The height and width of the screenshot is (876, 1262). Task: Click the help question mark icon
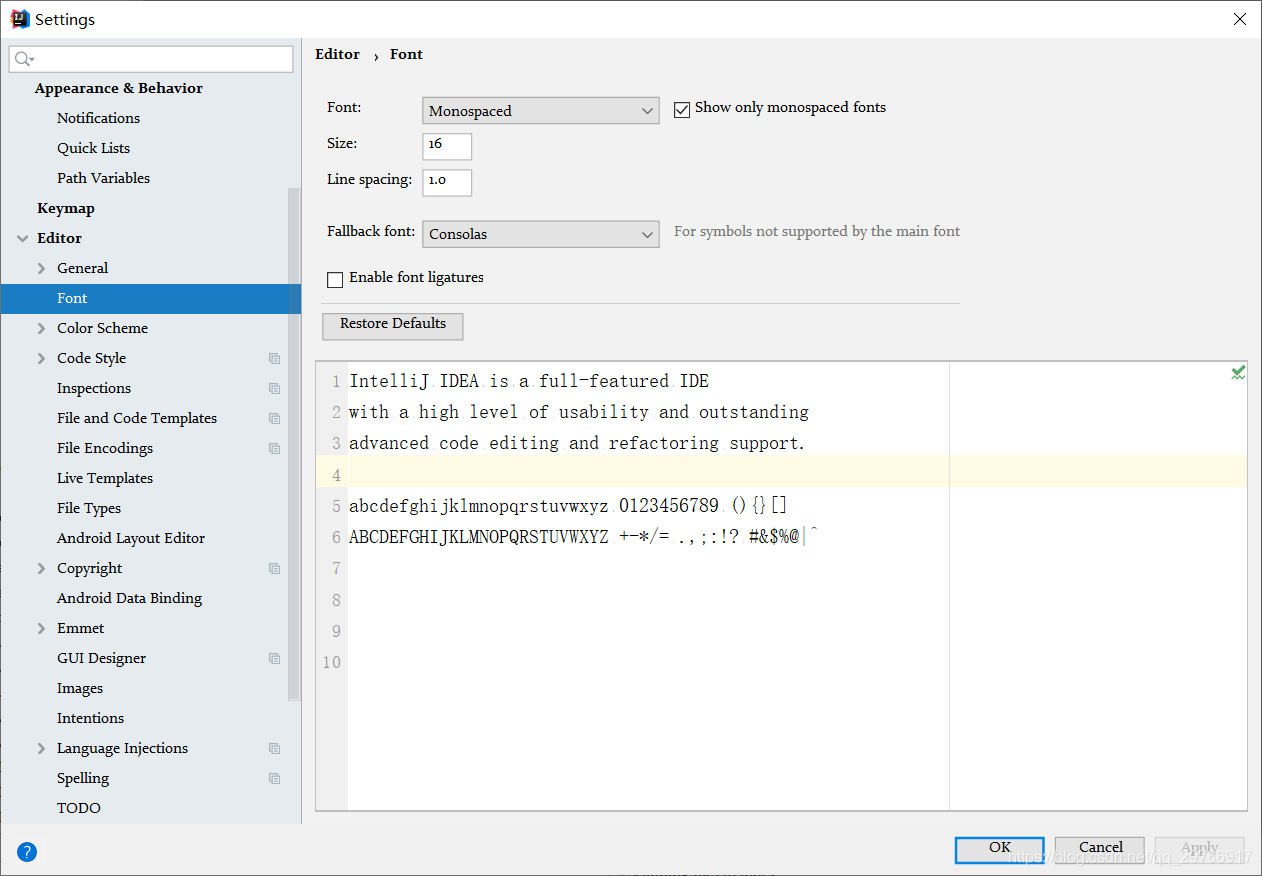pos(27,852)
